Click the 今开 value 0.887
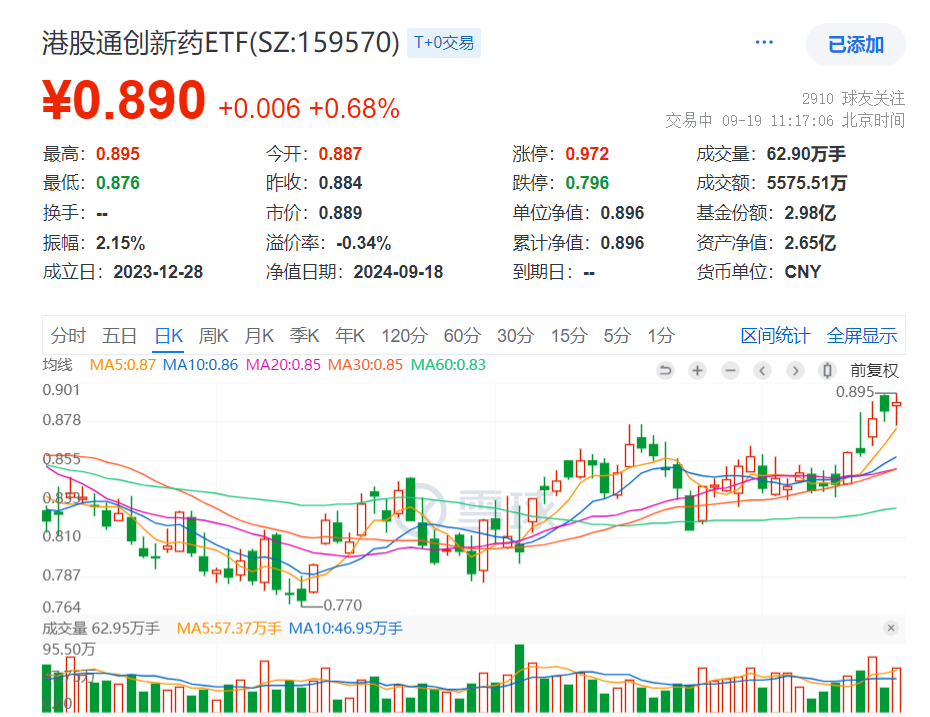The image size is (930, 717). pos(340,154)
